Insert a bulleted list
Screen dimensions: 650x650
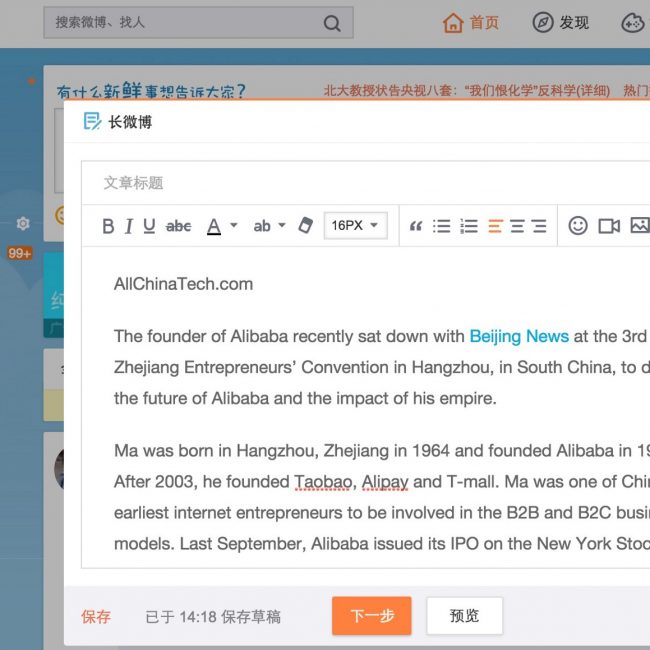click(x=441, y=226)
